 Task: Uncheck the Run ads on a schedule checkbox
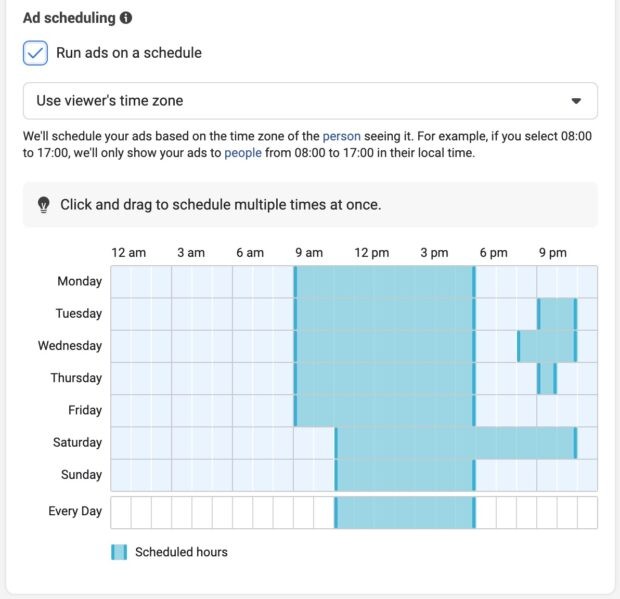coord(35,53)
